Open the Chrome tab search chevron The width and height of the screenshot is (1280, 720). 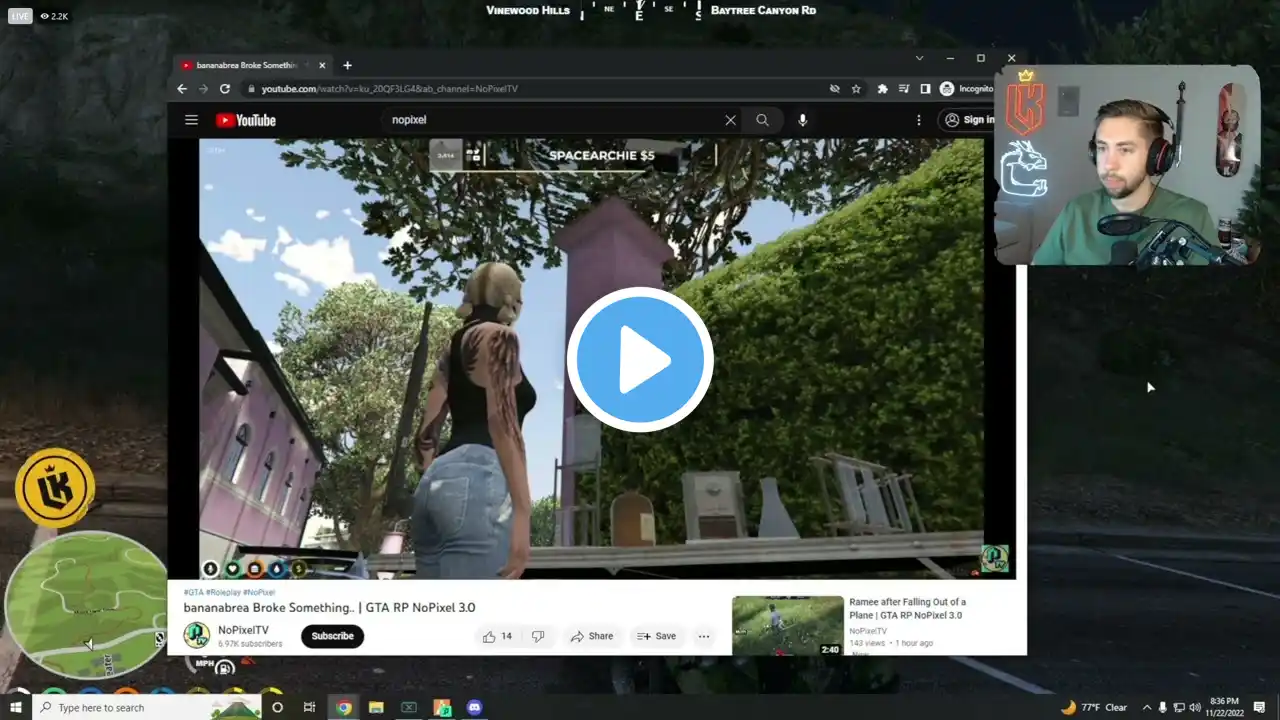tap(919, 58)
